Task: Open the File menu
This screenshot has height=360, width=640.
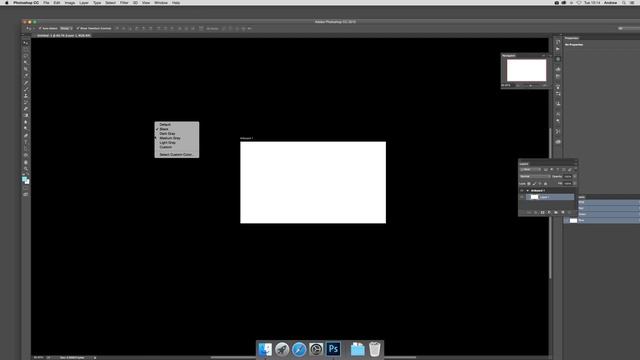Action: point(46,3)
